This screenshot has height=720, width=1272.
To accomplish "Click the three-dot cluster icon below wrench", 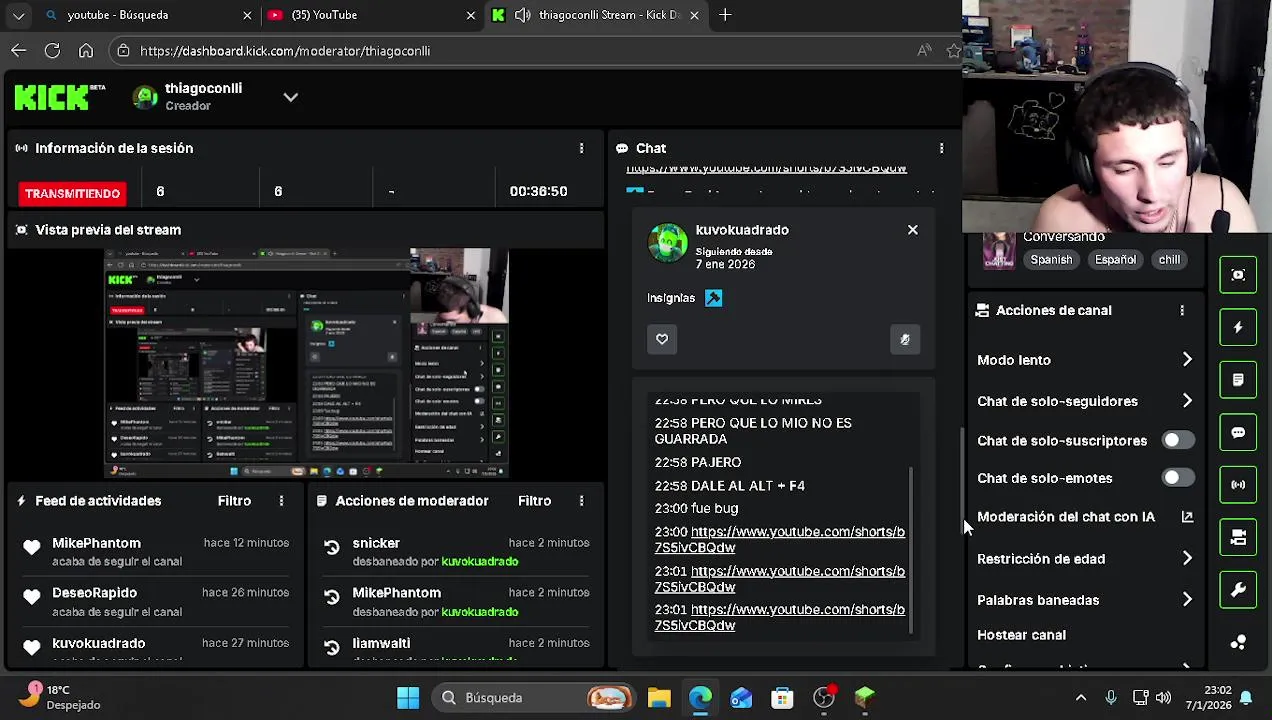I will (1238, 642).
